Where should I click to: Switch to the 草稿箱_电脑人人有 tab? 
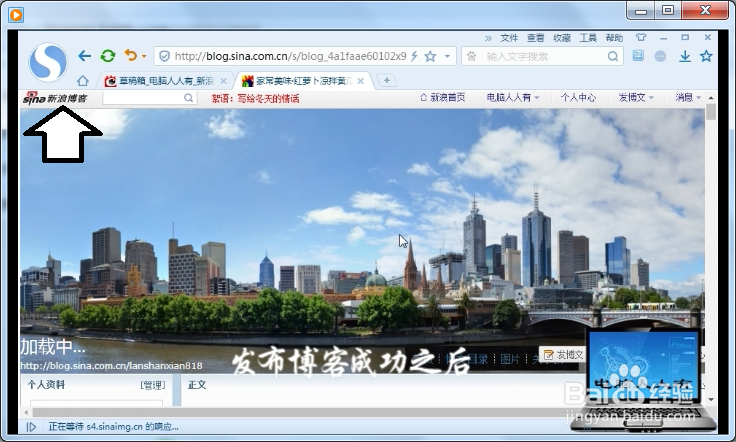[x=164, y=81]
